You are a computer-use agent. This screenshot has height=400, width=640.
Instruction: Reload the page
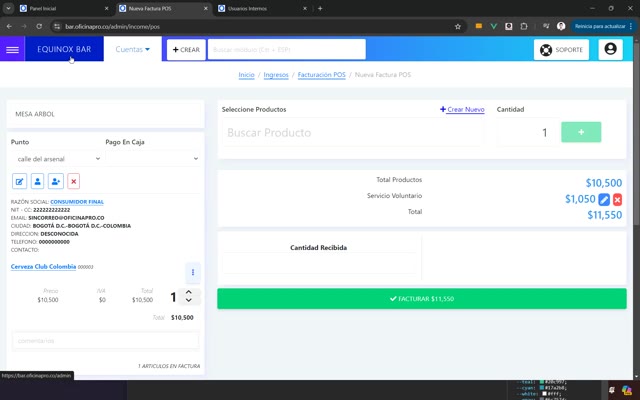click(39, 26)
